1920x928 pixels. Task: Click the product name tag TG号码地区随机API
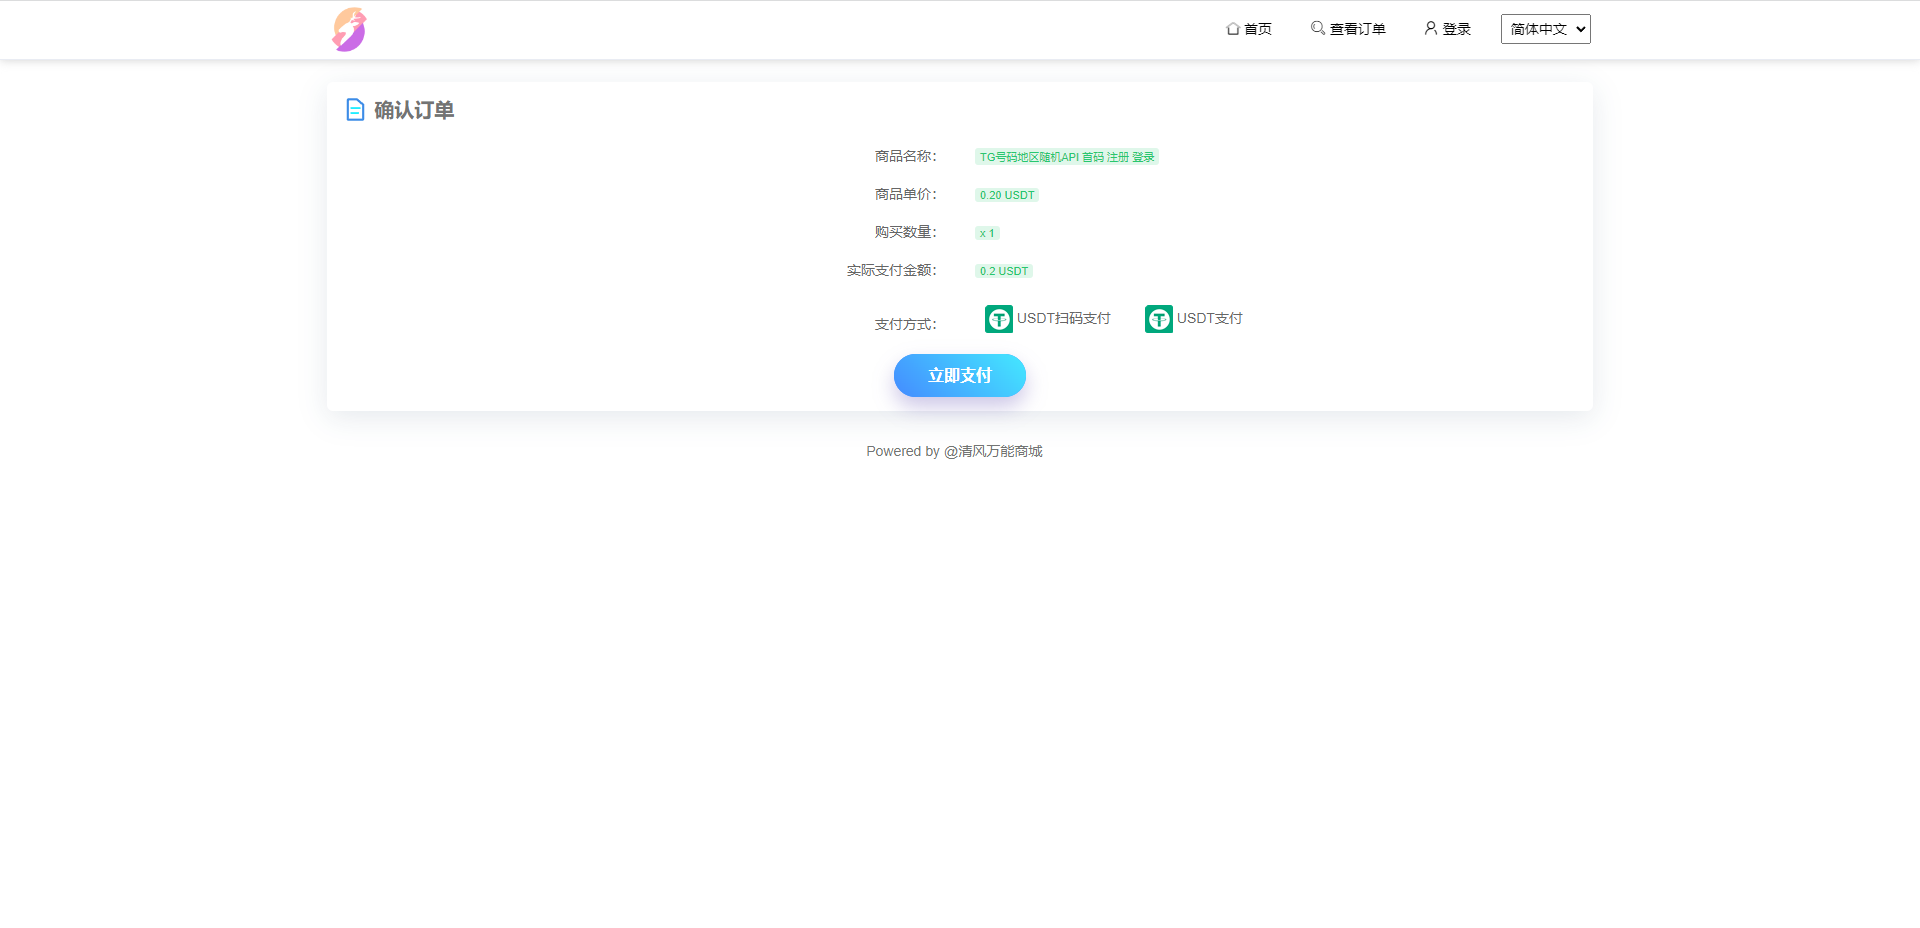tap(1066, 157)
